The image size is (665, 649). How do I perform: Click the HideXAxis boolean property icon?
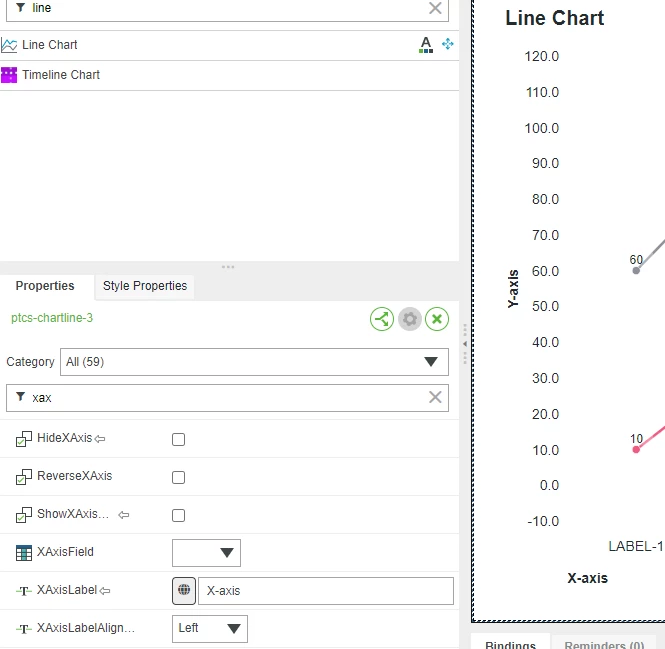point(24,439)
